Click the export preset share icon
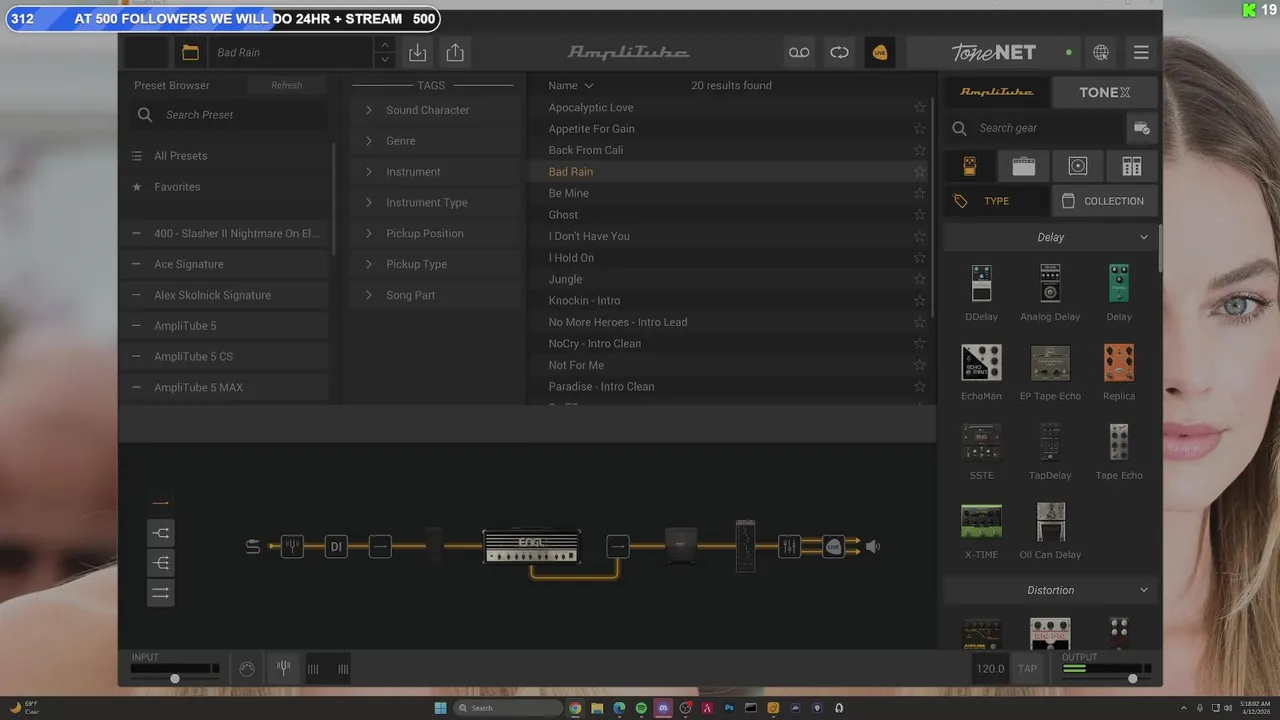This screenshot has height=720, width=1280. pos(455,52)
